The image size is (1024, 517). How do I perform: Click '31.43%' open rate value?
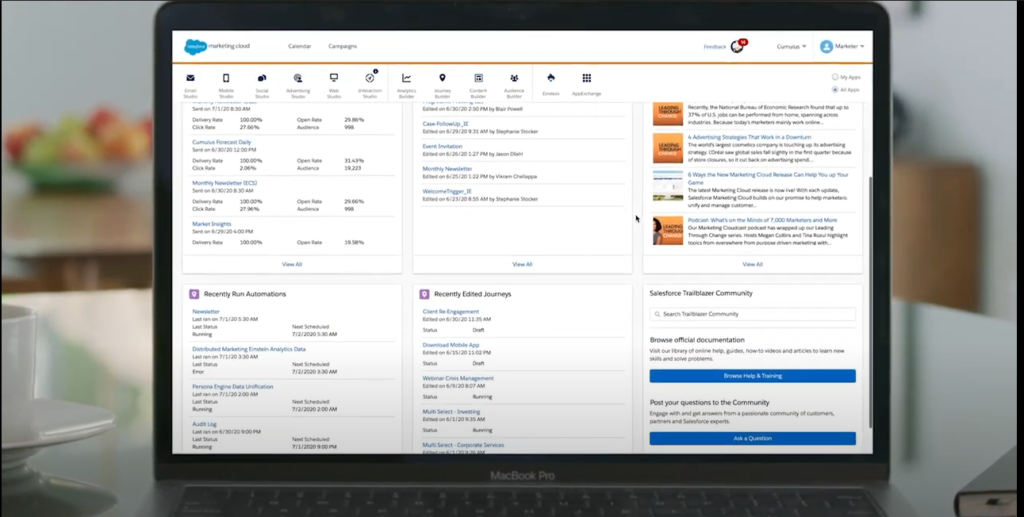tap(354, 161)
